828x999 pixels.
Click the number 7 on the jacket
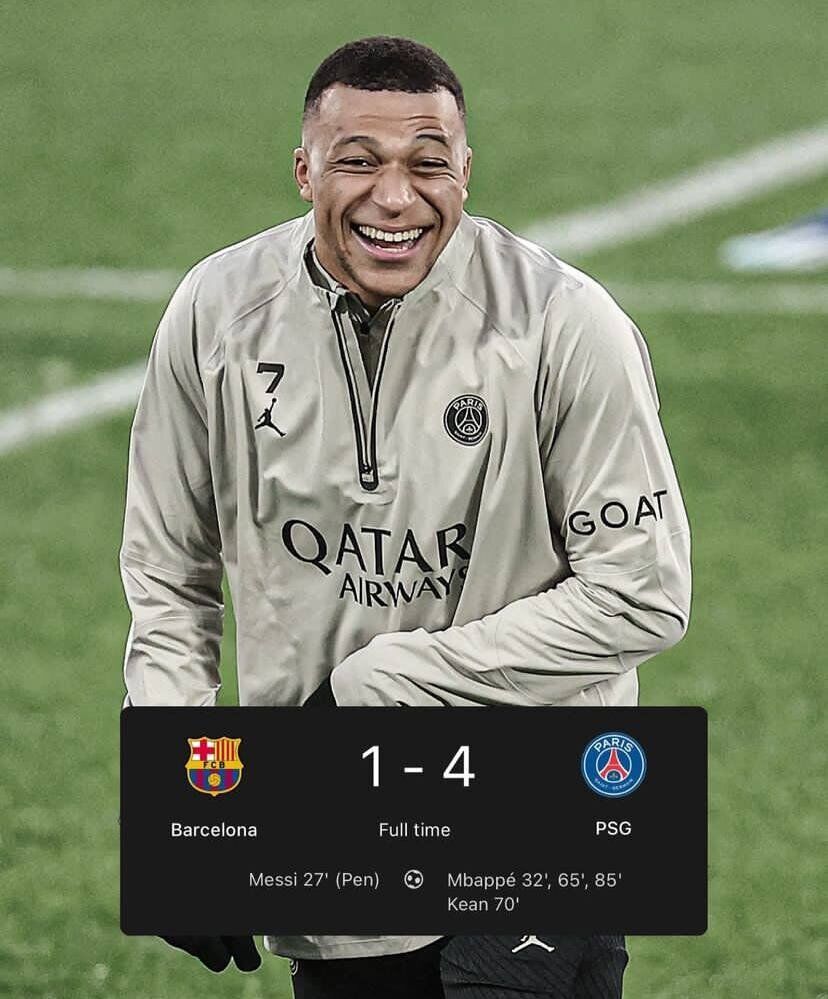pyautogui.click(x=270, y=377)
